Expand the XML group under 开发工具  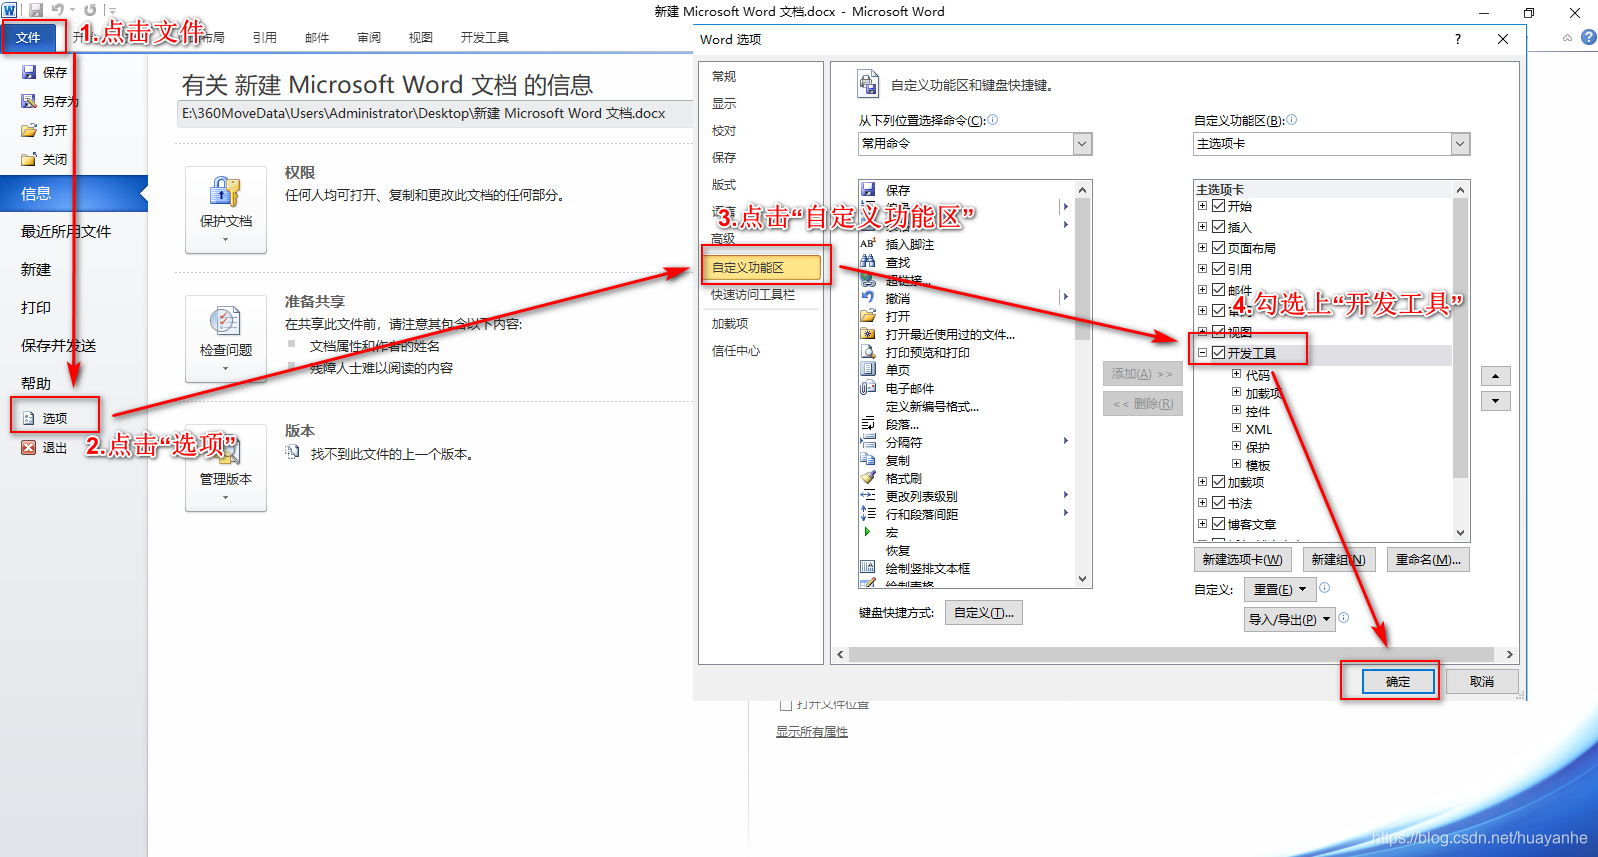1236,428
